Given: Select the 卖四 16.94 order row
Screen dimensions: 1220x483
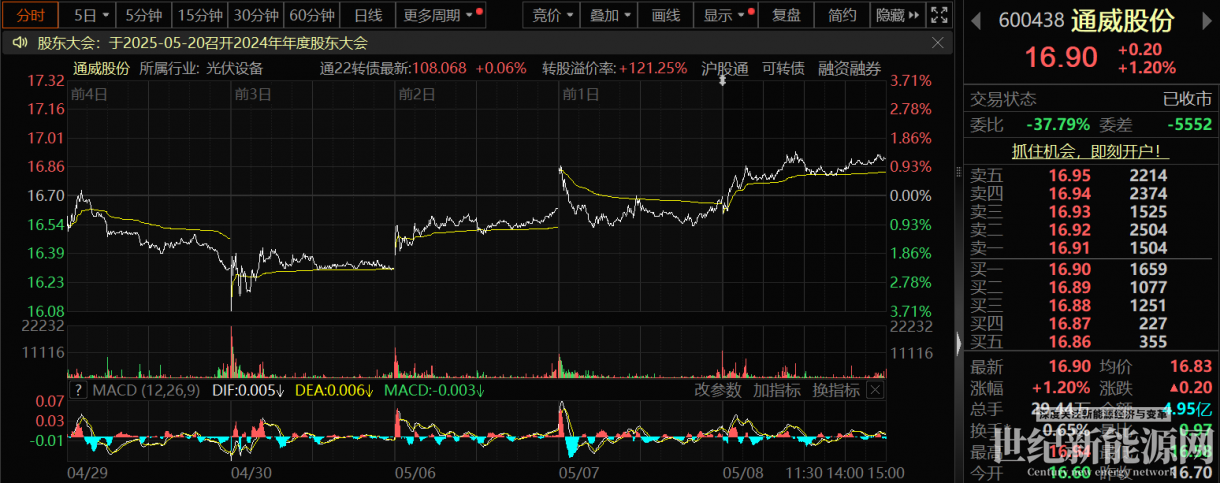Looking at the screenshot, I should (x=1091, y=193).
